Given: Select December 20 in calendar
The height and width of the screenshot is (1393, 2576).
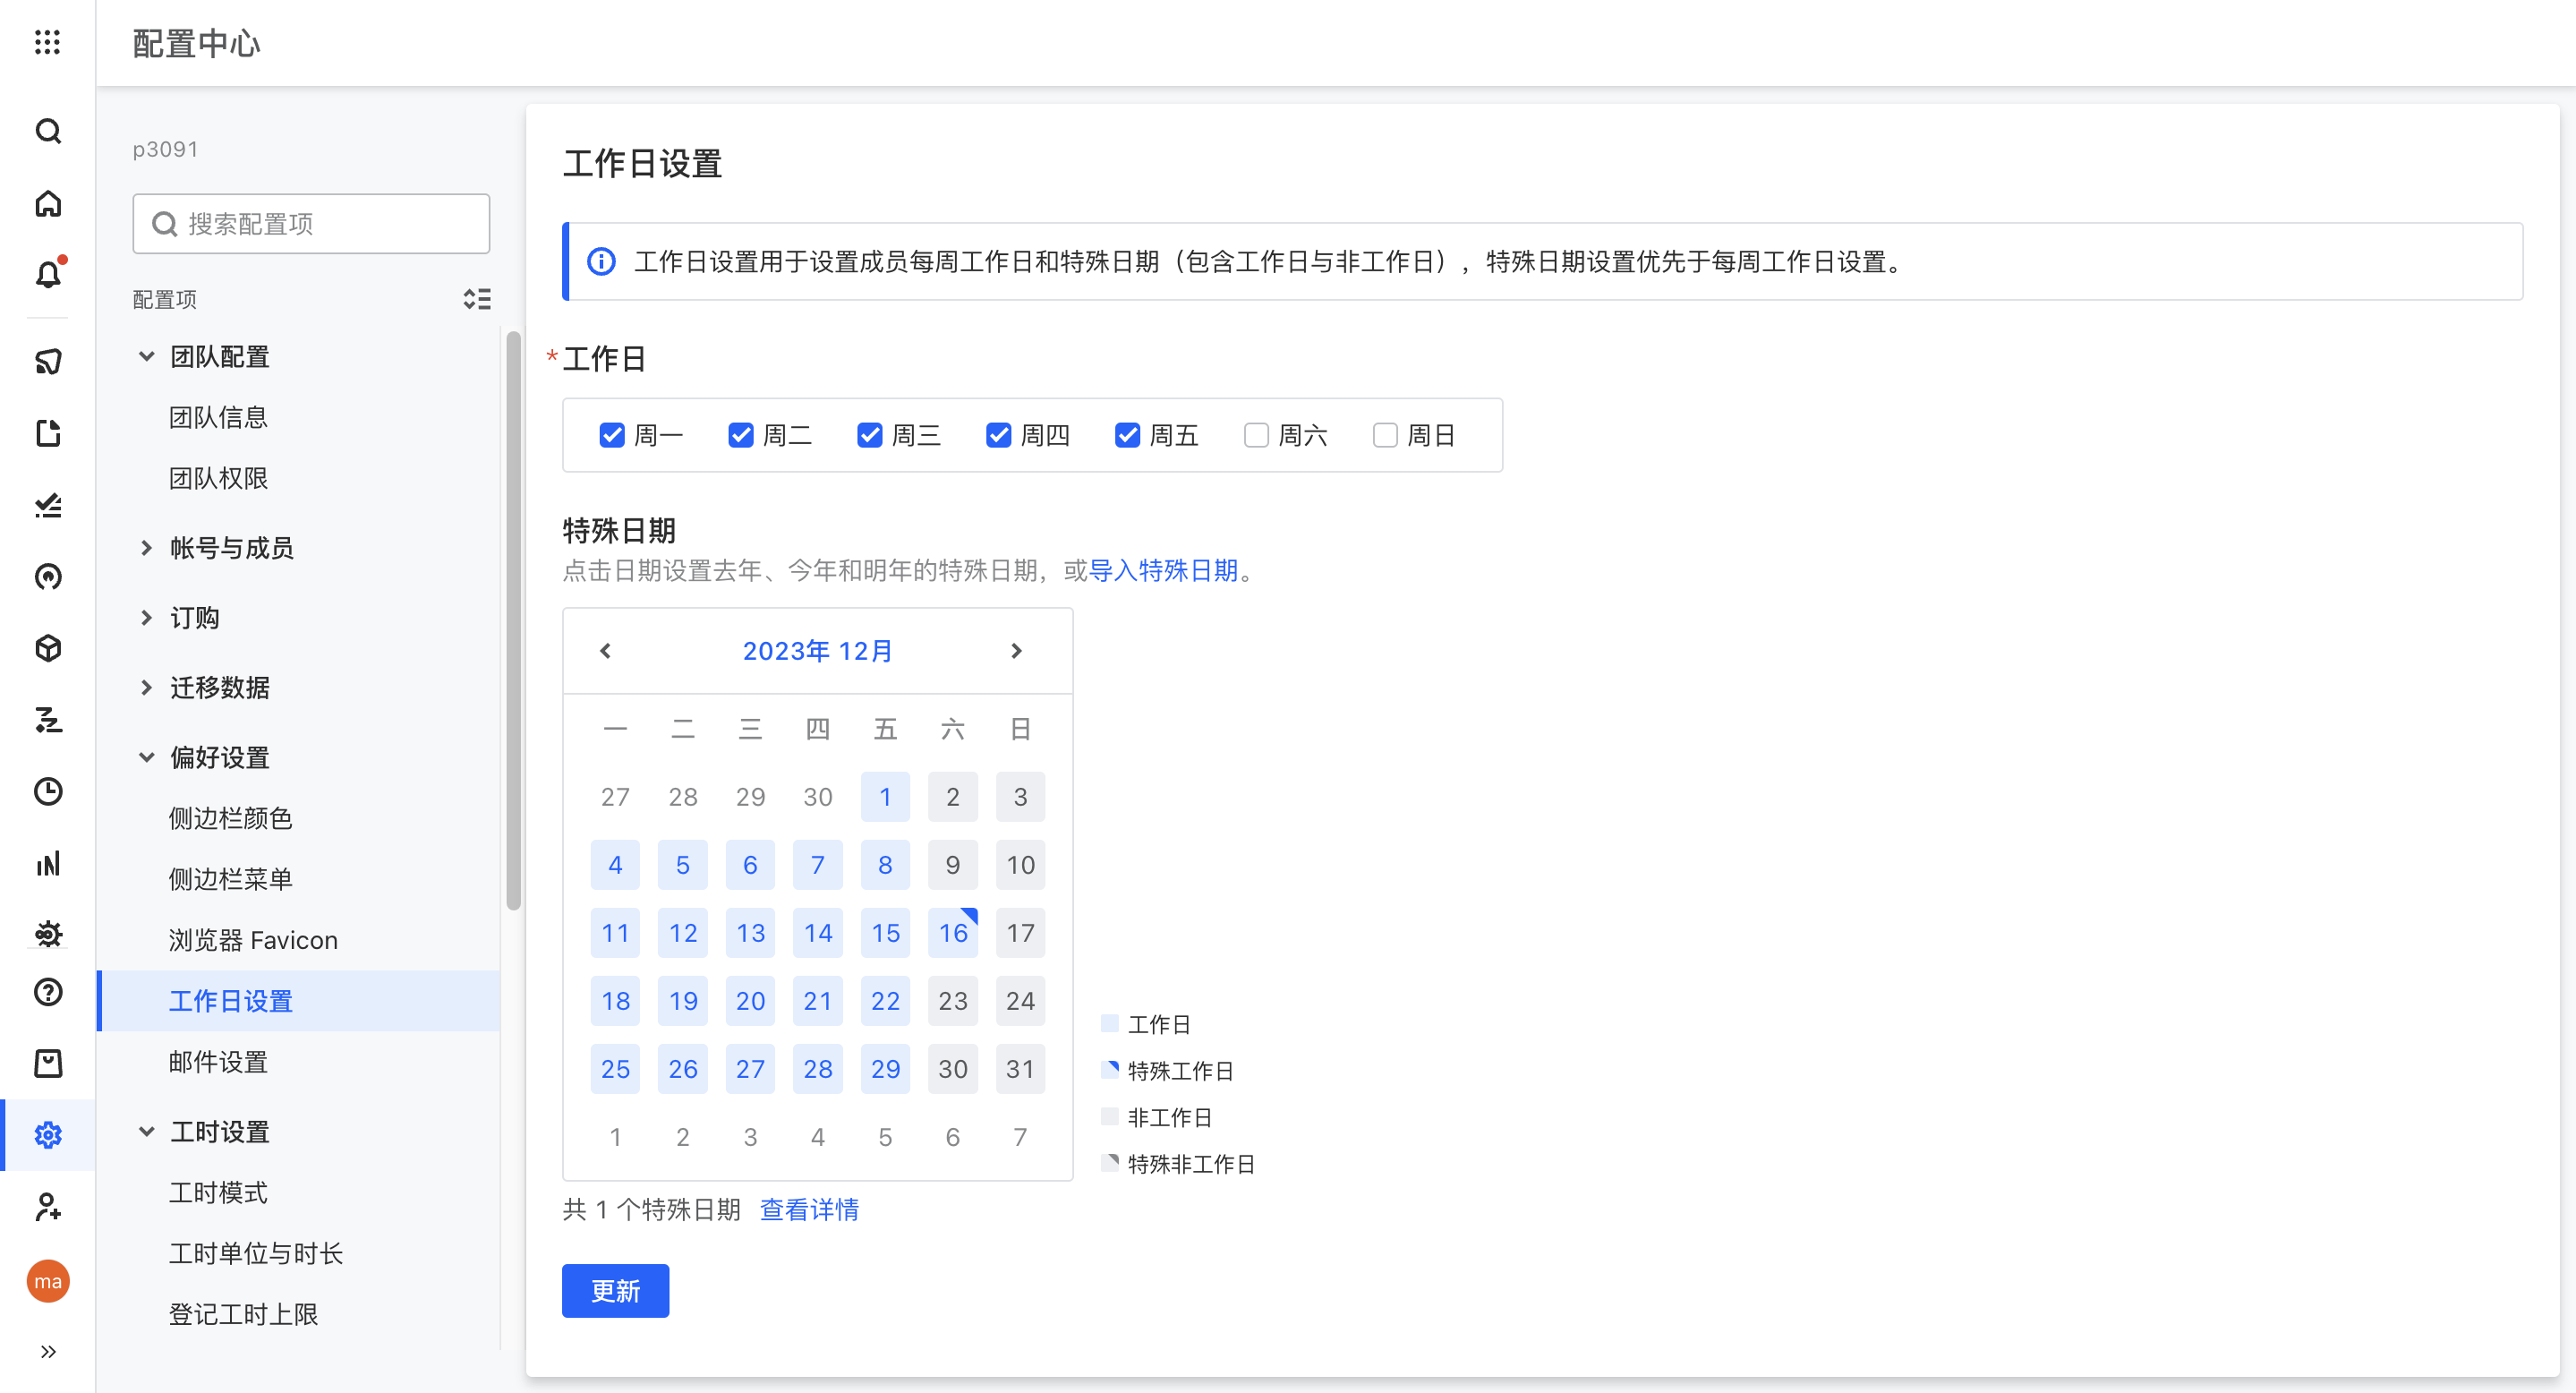Looking at the screenshot, I should (x=750, y=1001).
